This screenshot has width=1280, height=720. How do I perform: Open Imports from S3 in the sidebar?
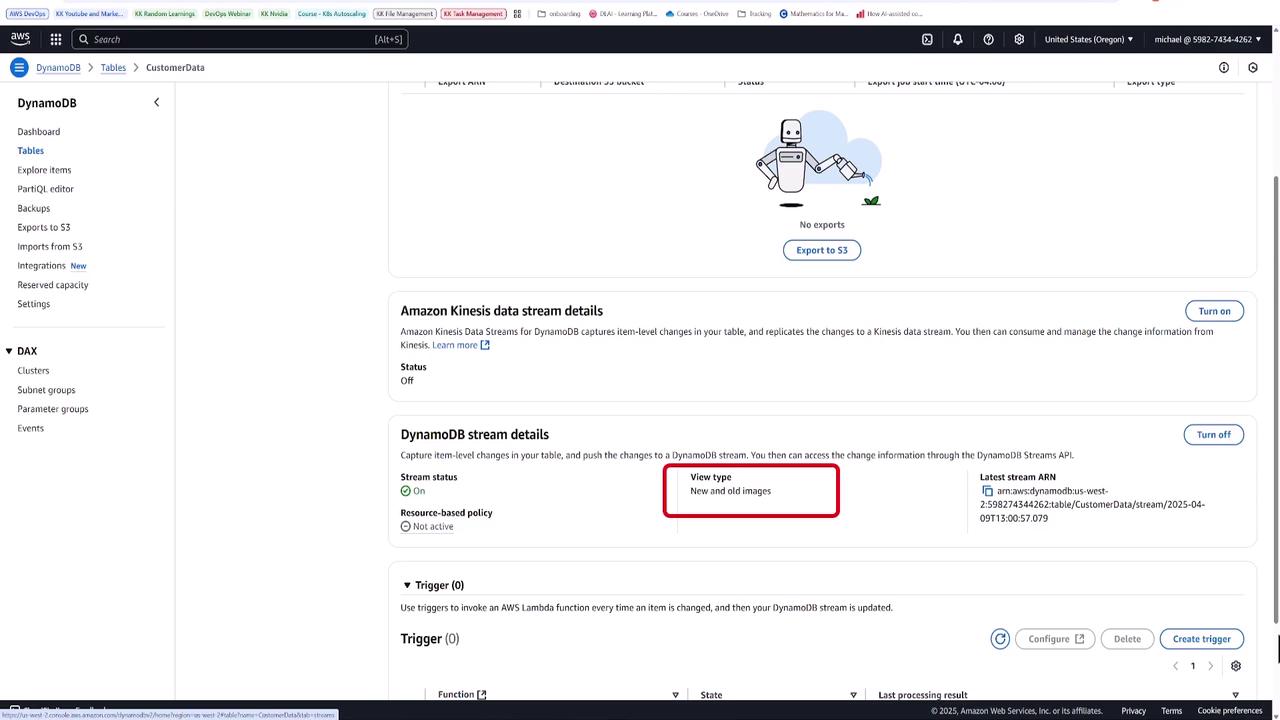50,246
